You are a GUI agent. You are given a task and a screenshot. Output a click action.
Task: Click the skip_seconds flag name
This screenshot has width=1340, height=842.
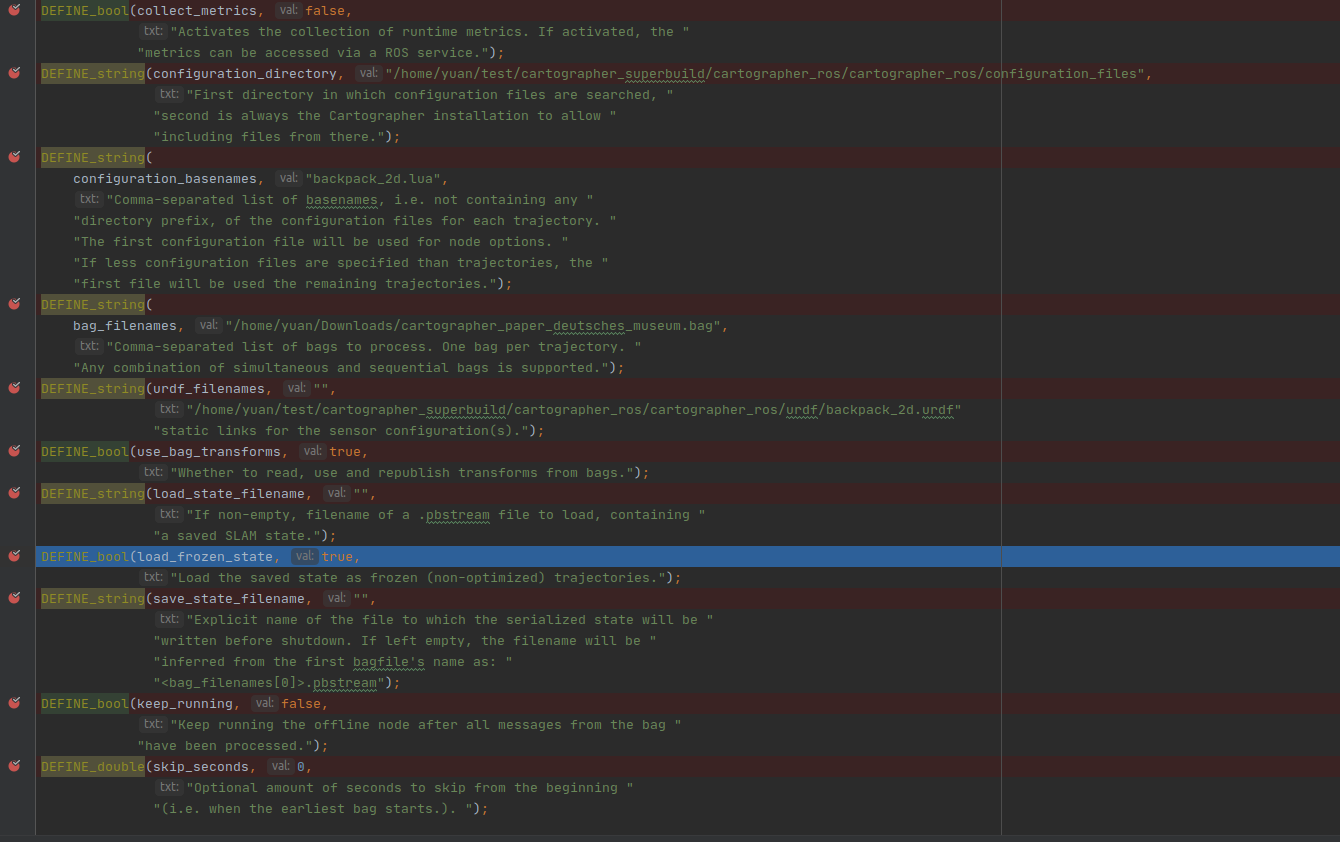[x=201, y=766]
